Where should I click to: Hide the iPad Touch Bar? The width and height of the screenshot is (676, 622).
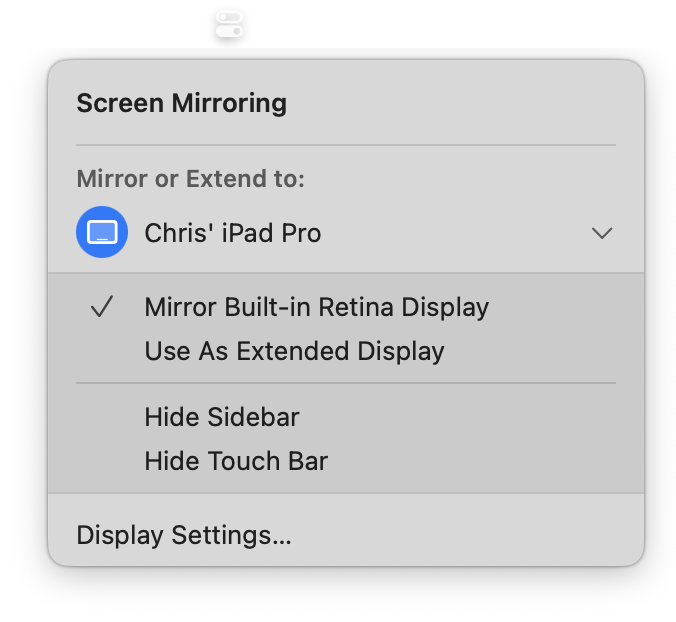tap(236, 461)
